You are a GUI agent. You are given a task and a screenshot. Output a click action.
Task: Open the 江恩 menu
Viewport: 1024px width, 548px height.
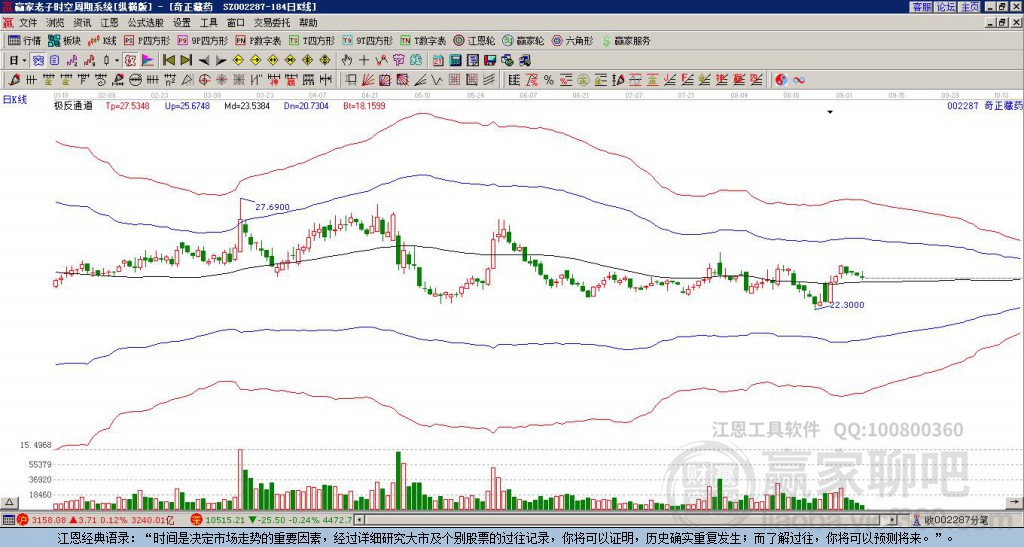[109, 23]
